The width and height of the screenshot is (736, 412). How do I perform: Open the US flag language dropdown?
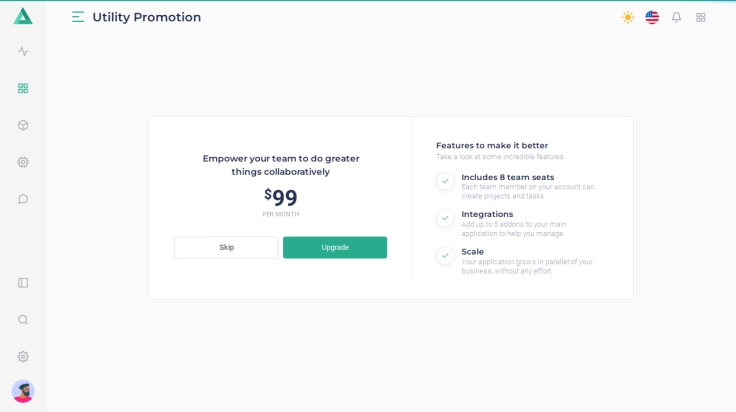(652, 17)
